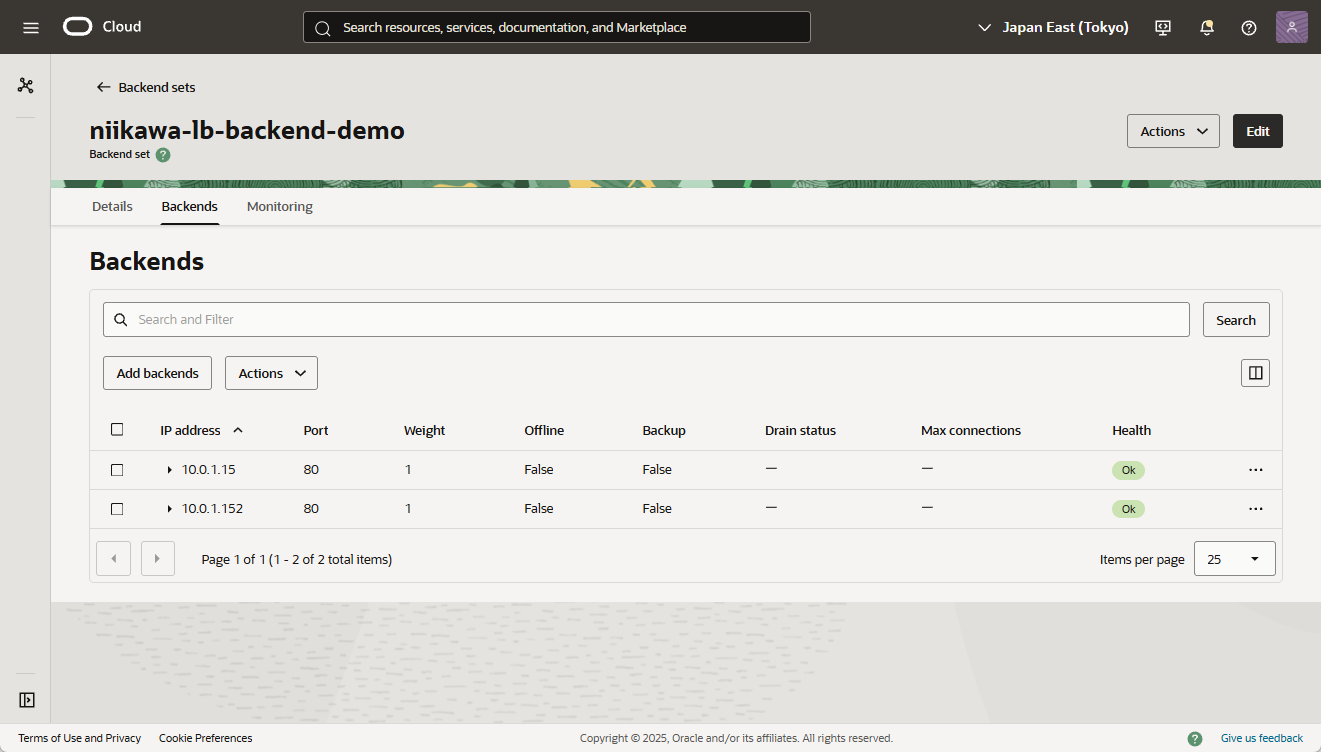Open the Japan East (Tokyo) region selector
The width and height of the screenshot is (1321, 752).
tap(1053, 27)
